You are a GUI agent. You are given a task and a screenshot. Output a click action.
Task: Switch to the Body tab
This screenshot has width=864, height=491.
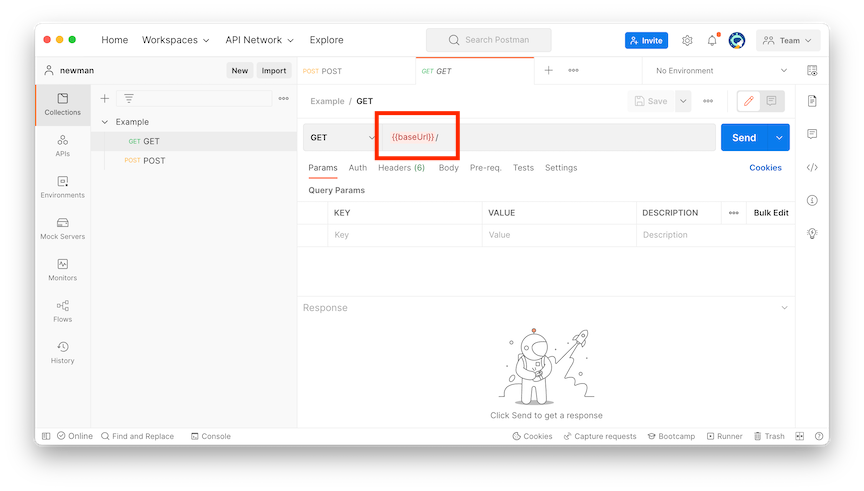[449, 168]
